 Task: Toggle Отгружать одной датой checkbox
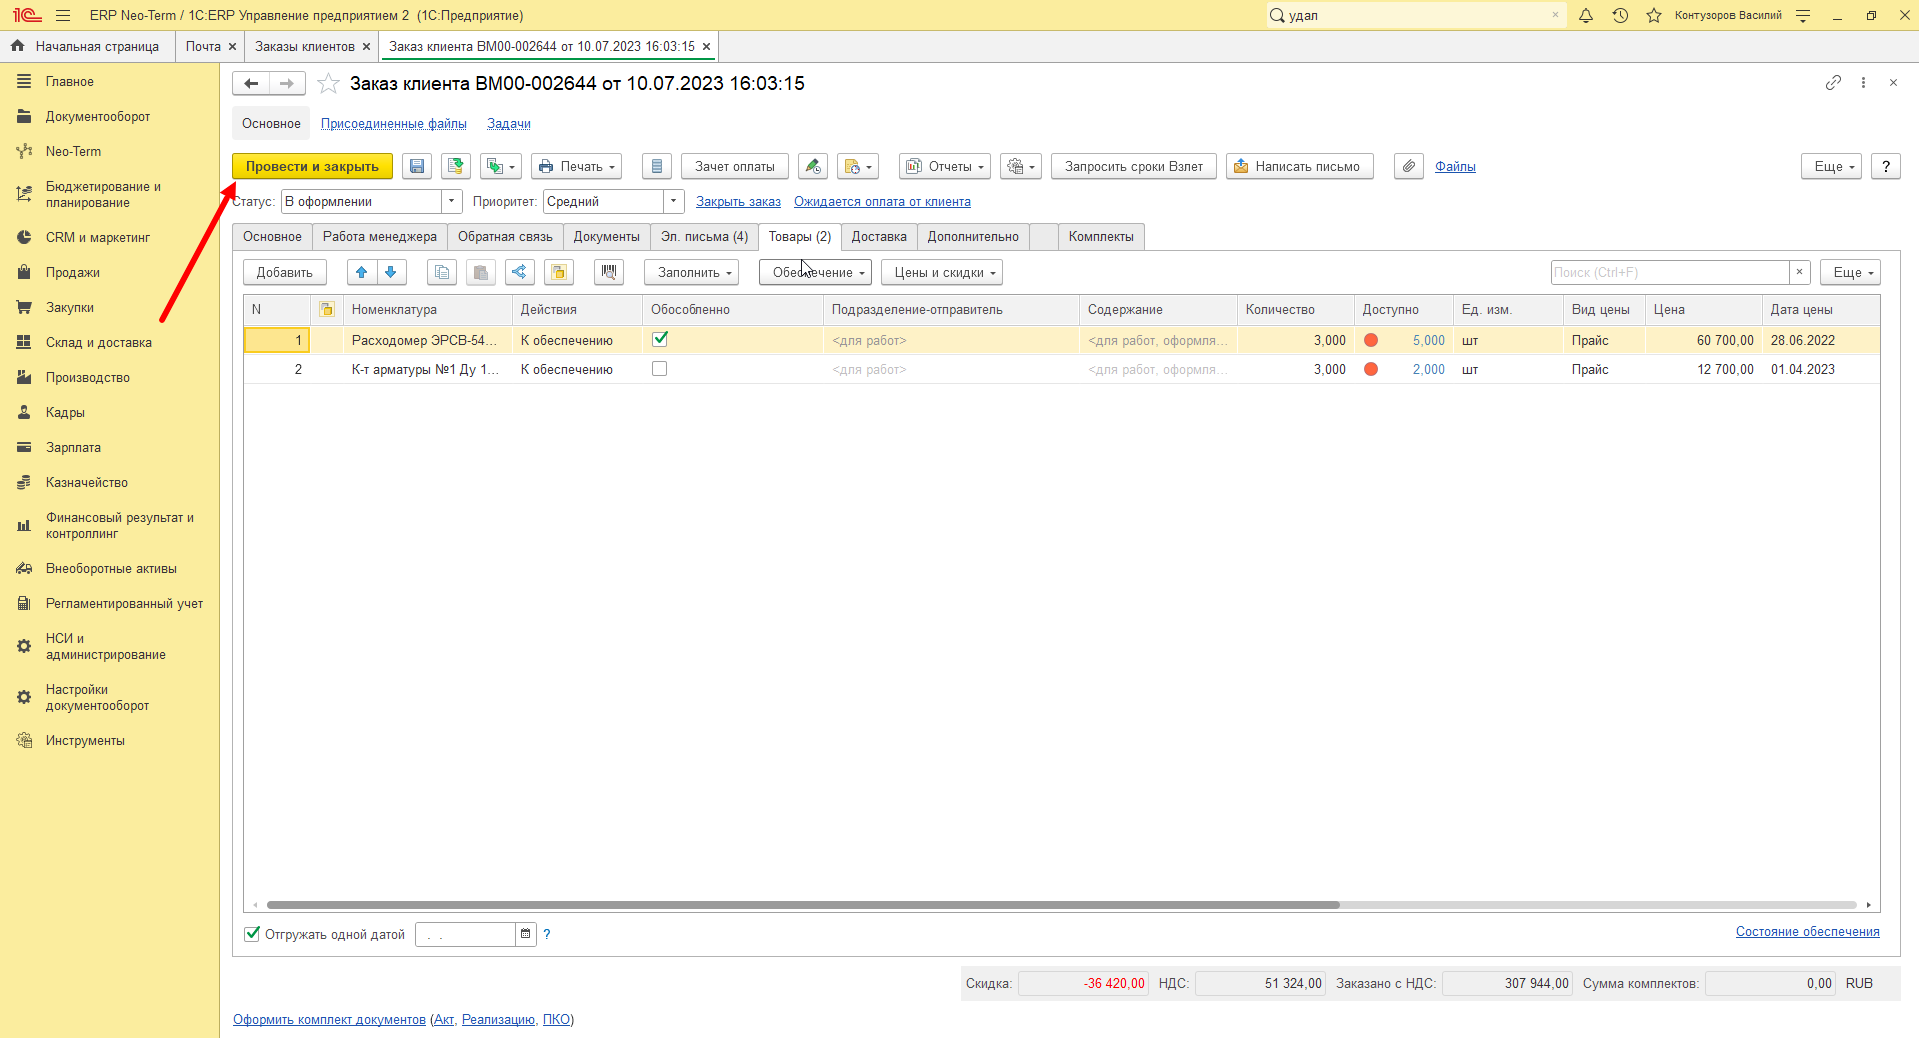coord(252,934)
